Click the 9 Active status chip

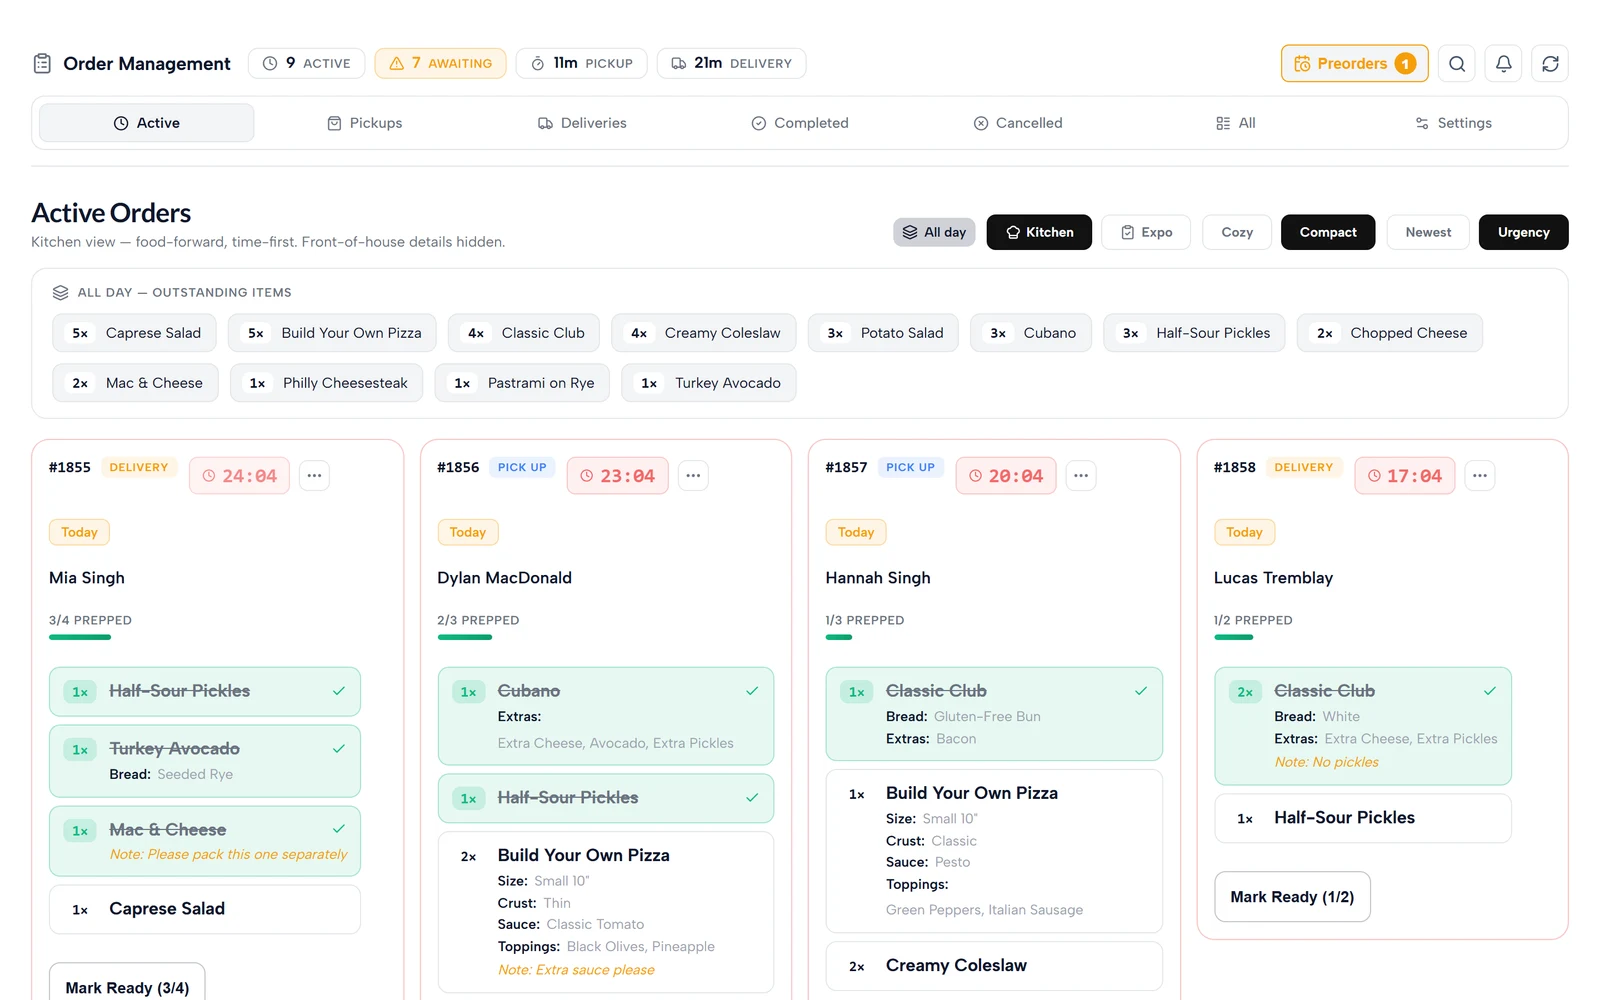click(x=306, y=63)
